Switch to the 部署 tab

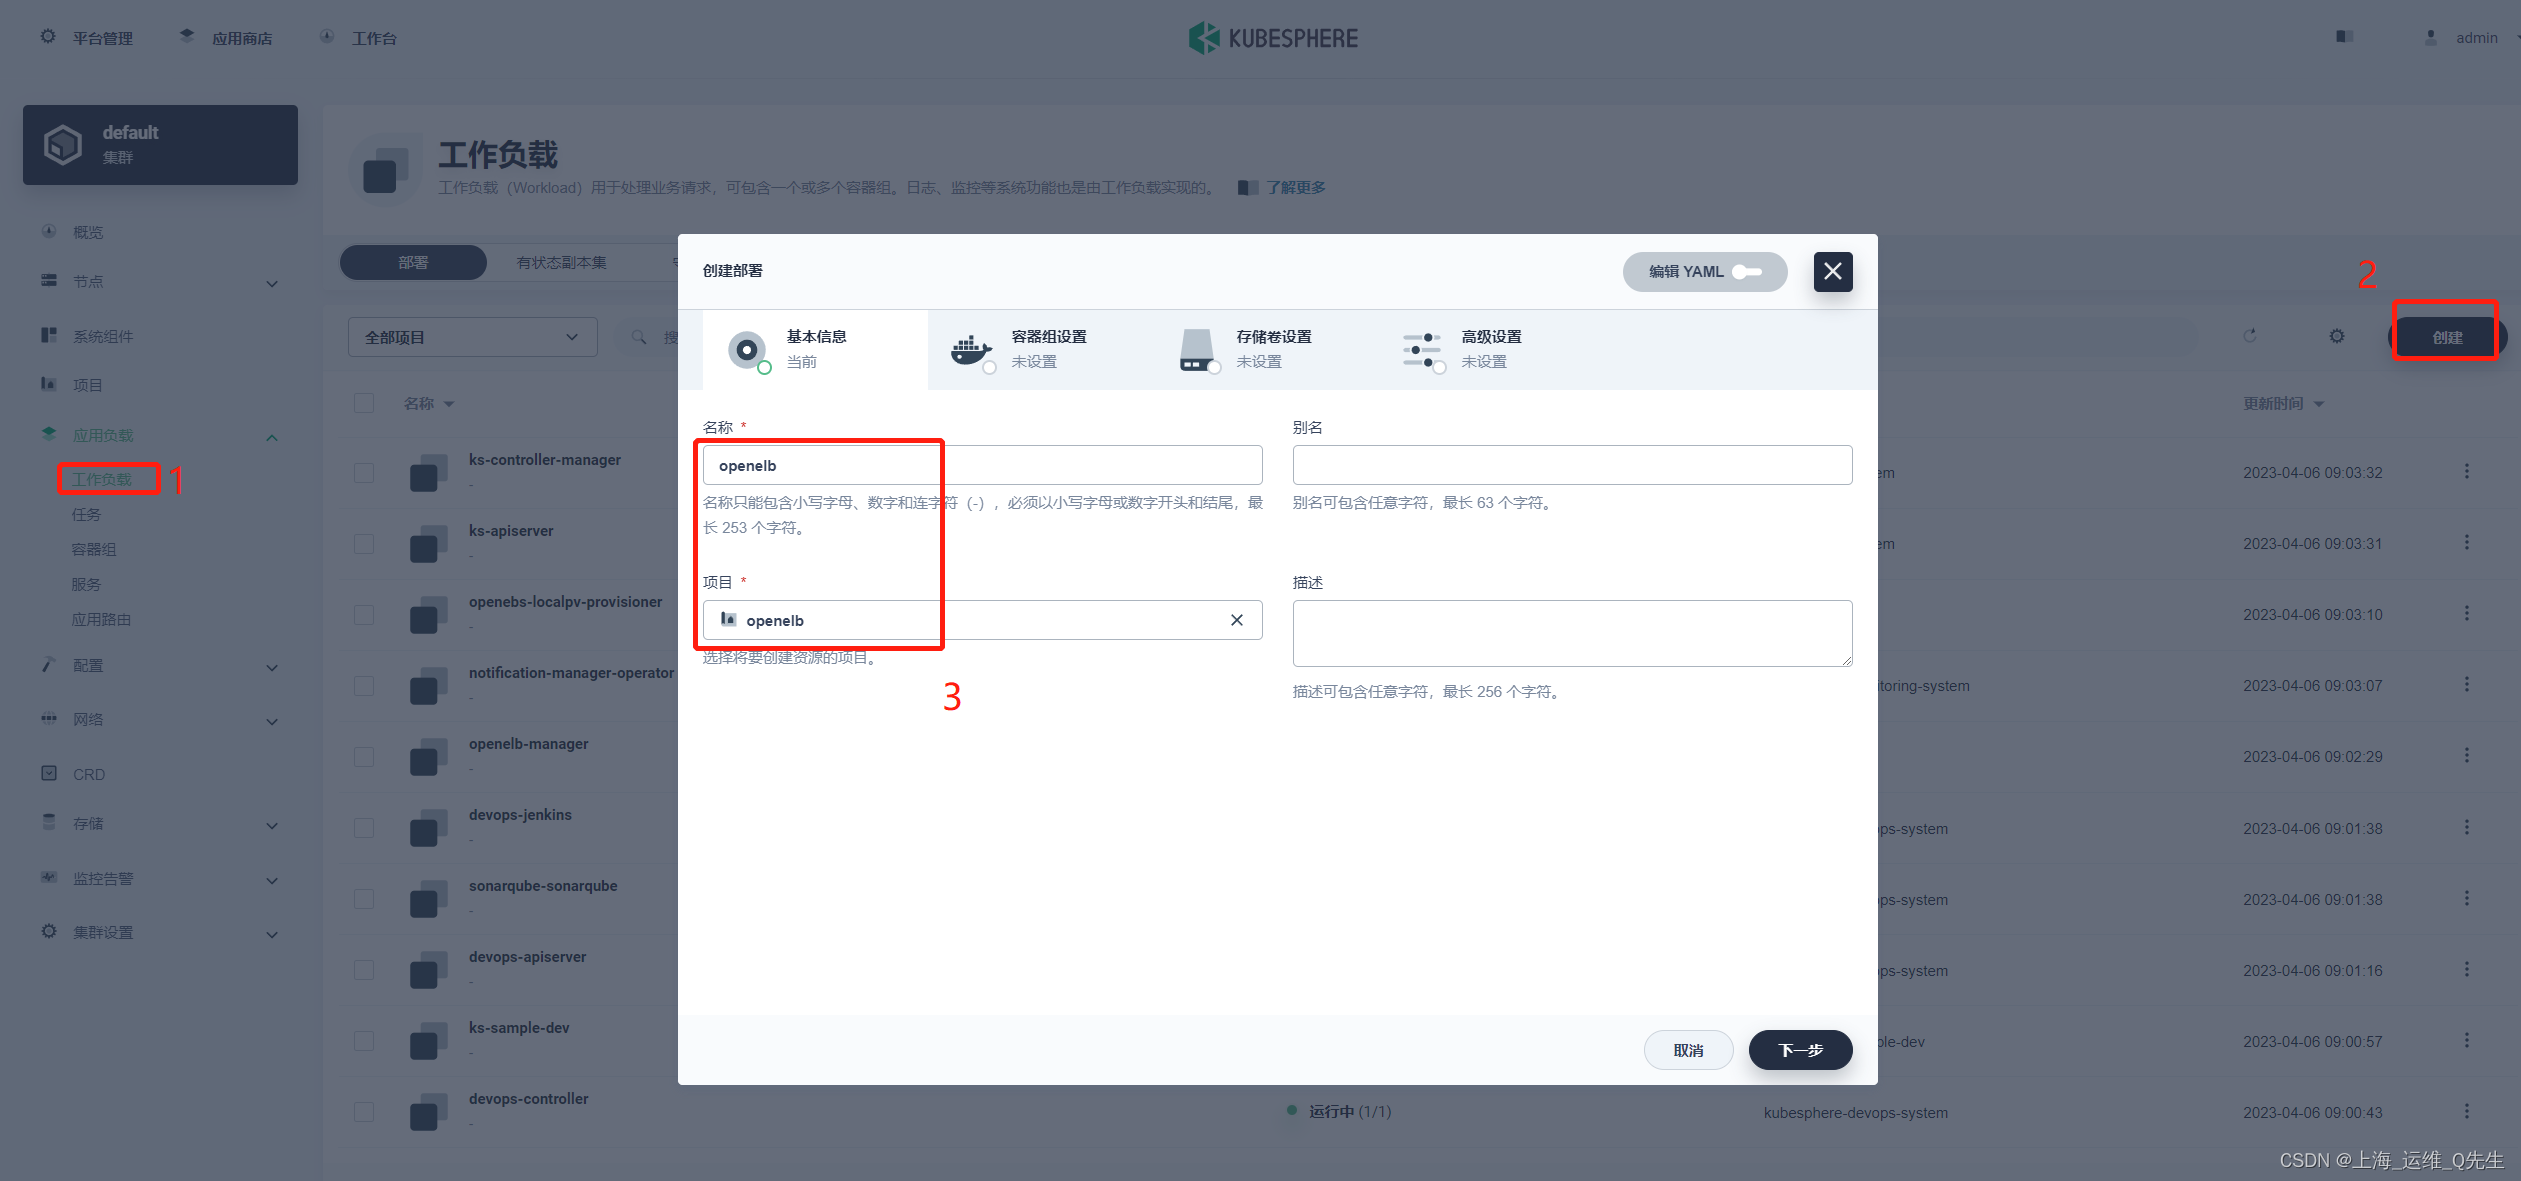[x=413, y=263]
